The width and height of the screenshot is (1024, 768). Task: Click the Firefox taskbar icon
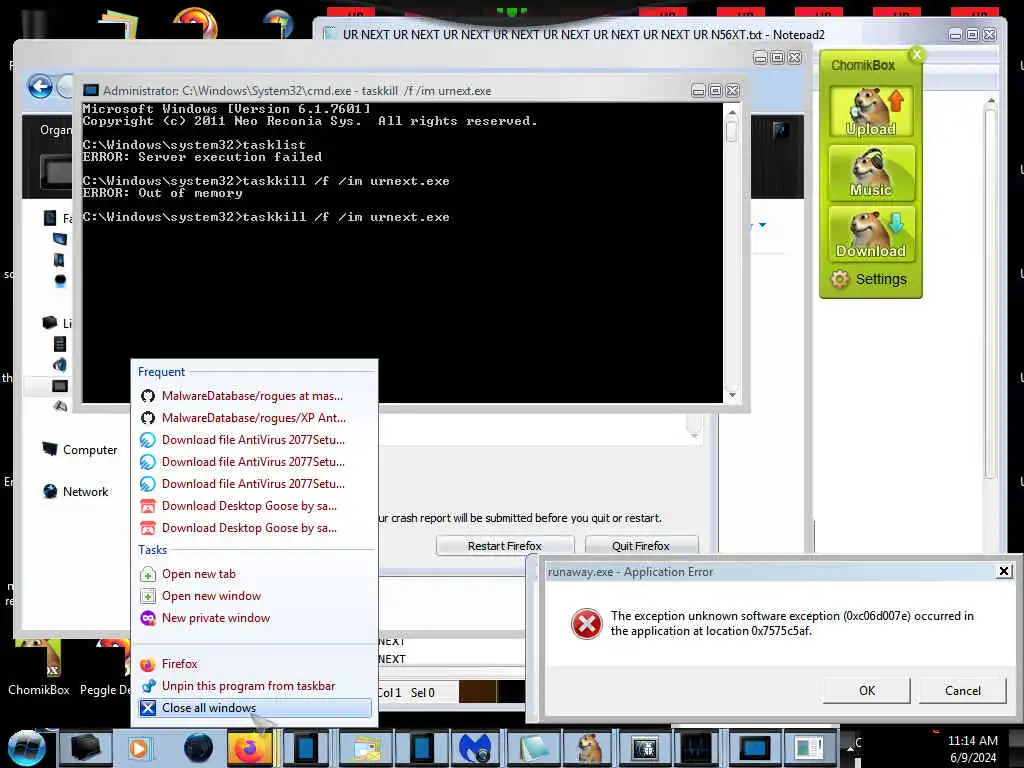249,748
